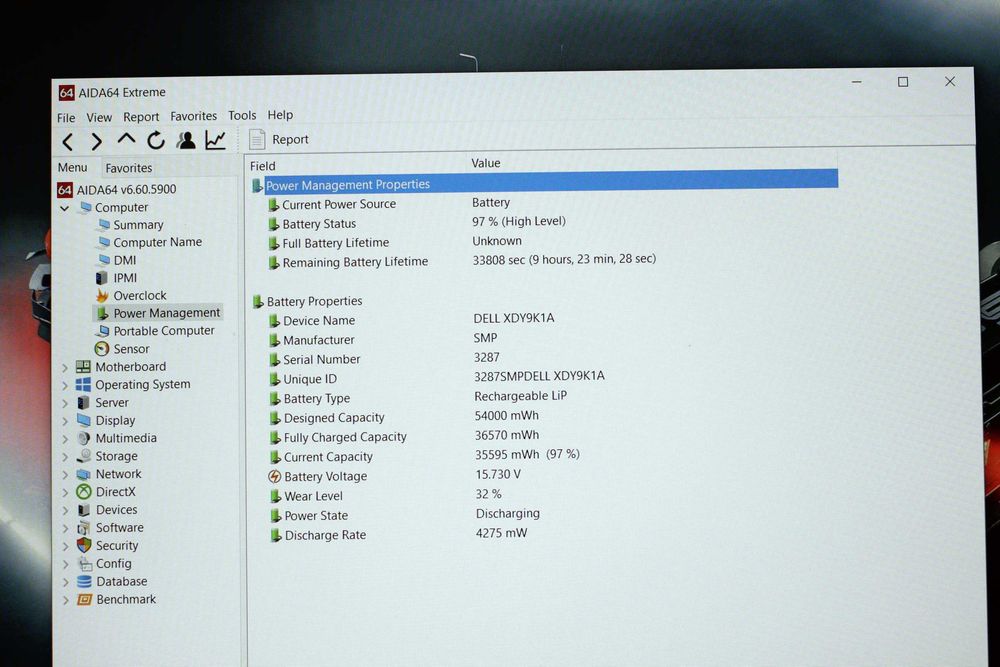Select Power Management in the tree
The height and width of the screenshot is (667, 1000).
click(166, 313)
